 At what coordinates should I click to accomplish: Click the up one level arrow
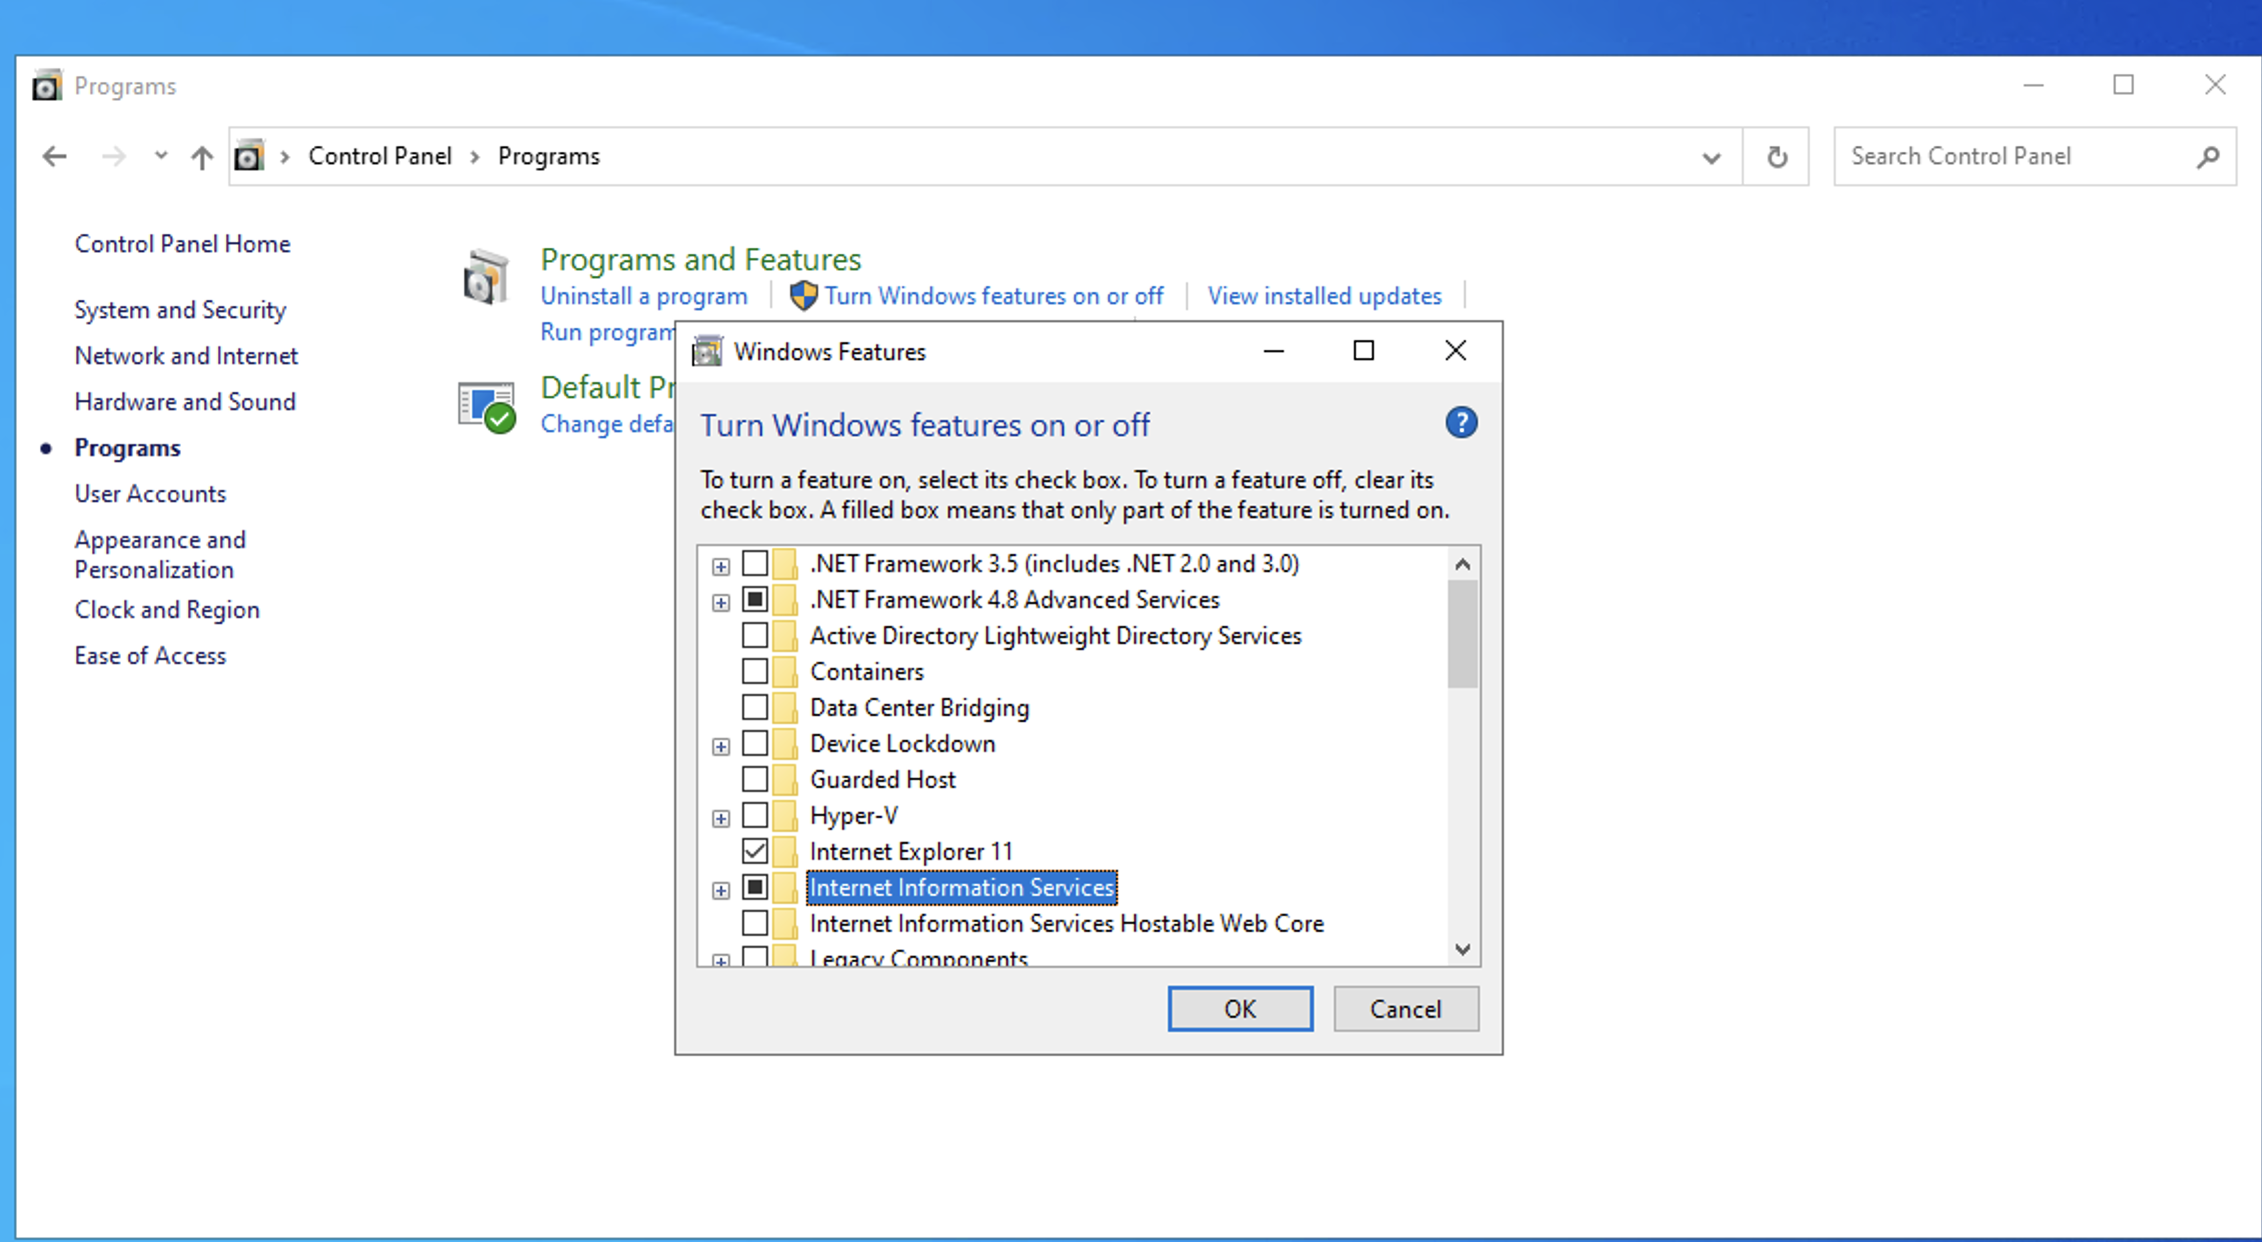click(202, 157)
